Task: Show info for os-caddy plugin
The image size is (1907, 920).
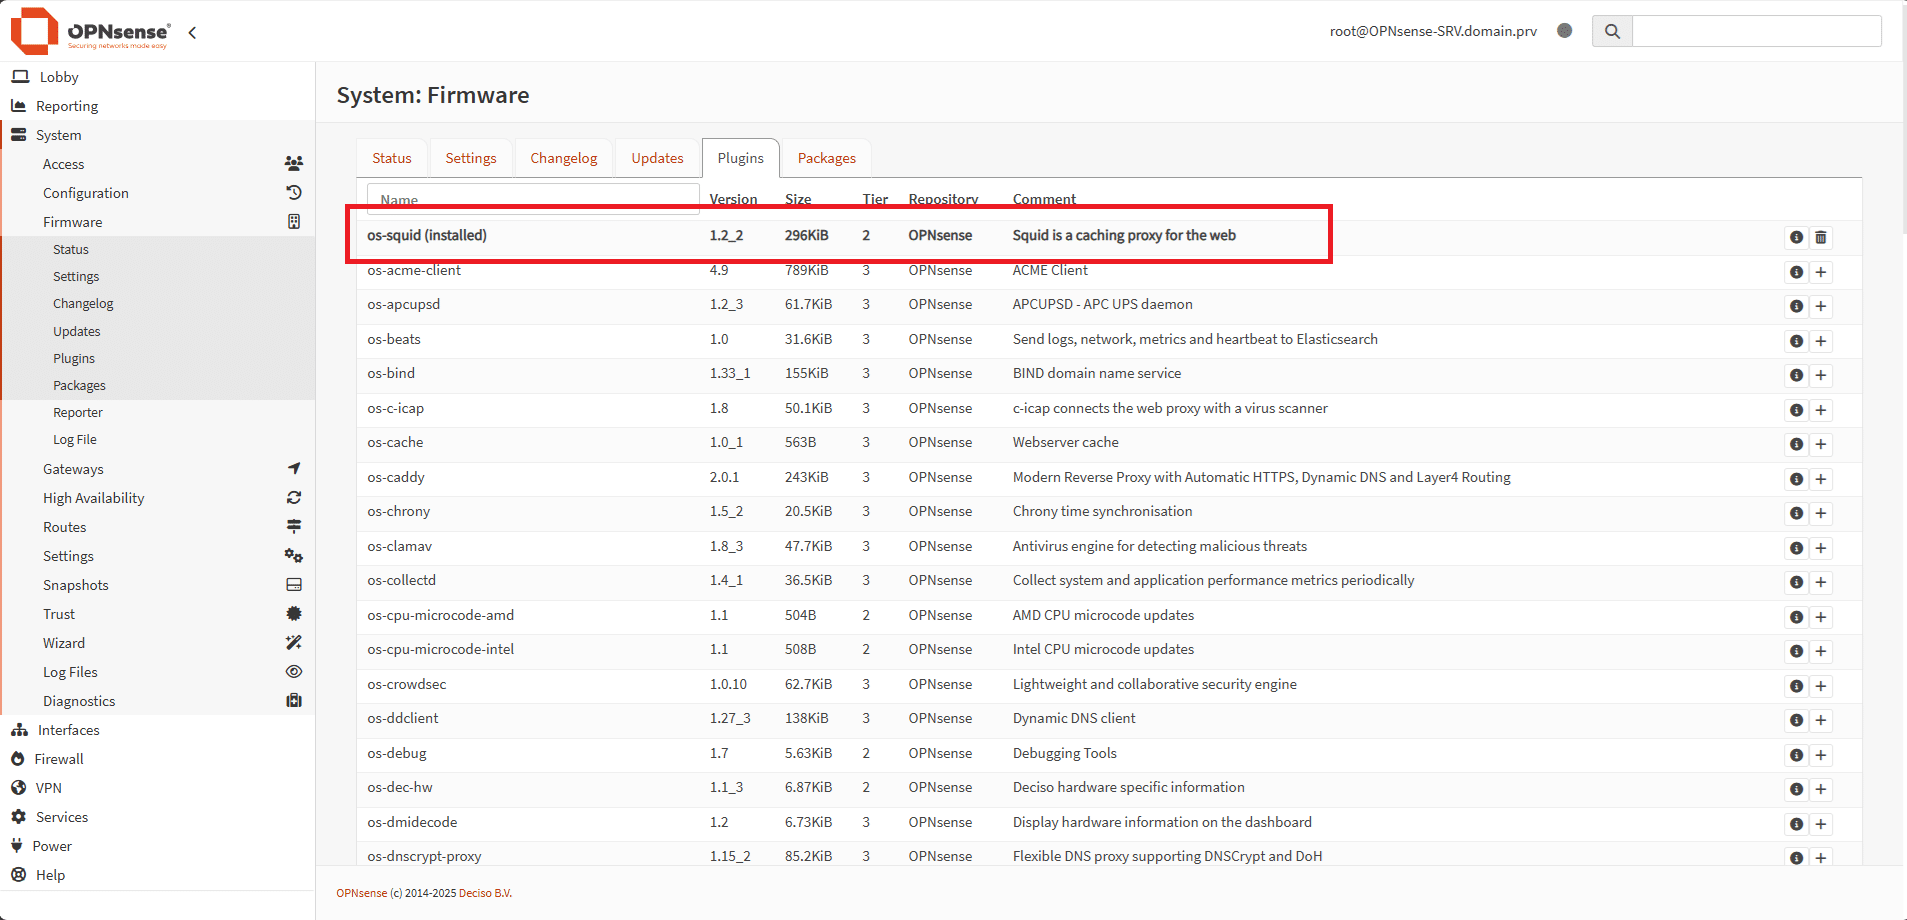Action: pyautogui.click(x=1796, y=479)
